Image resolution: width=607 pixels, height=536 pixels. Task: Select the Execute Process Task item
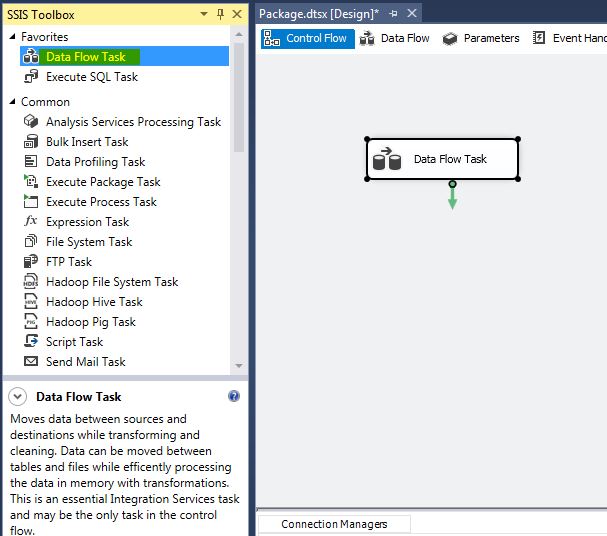(124, 202)
